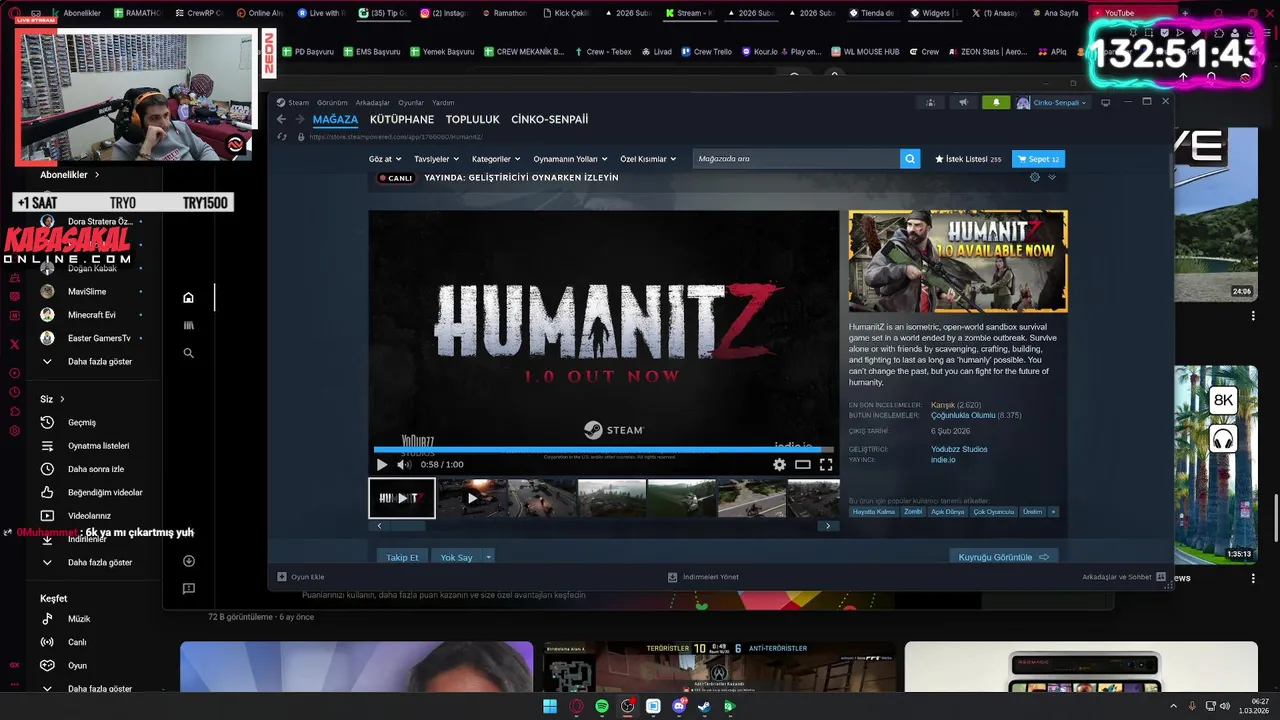
Task: Expand the Özel Kısımlar dropdown
Action: tap(648, 159)
